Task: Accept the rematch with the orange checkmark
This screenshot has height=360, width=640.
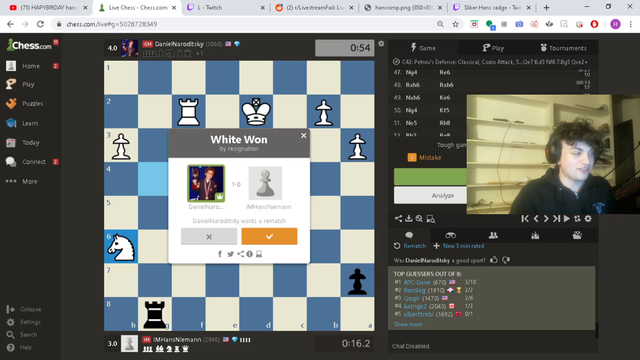Action: tap(269, 236)
